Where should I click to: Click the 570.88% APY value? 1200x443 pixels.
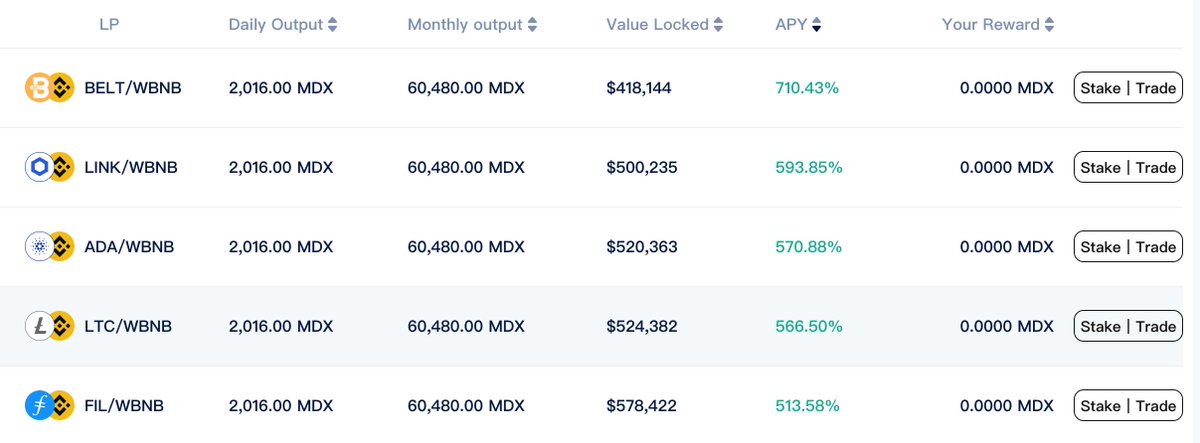click(809, 247)
